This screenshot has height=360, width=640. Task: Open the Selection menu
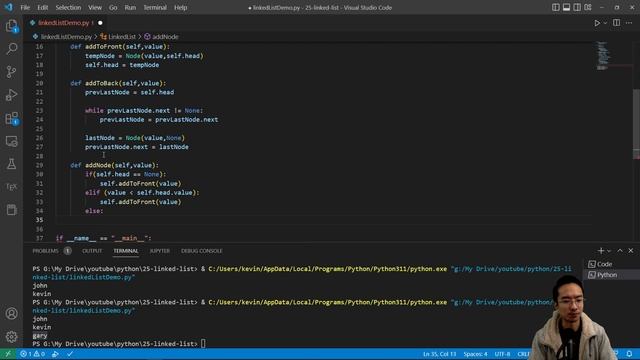[x=68, y=7]
